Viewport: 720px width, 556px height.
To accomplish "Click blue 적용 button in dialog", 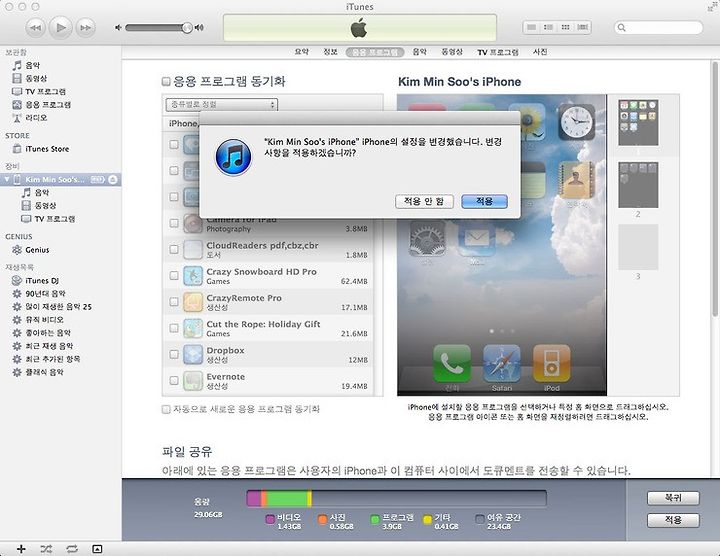I will point(484,201).
